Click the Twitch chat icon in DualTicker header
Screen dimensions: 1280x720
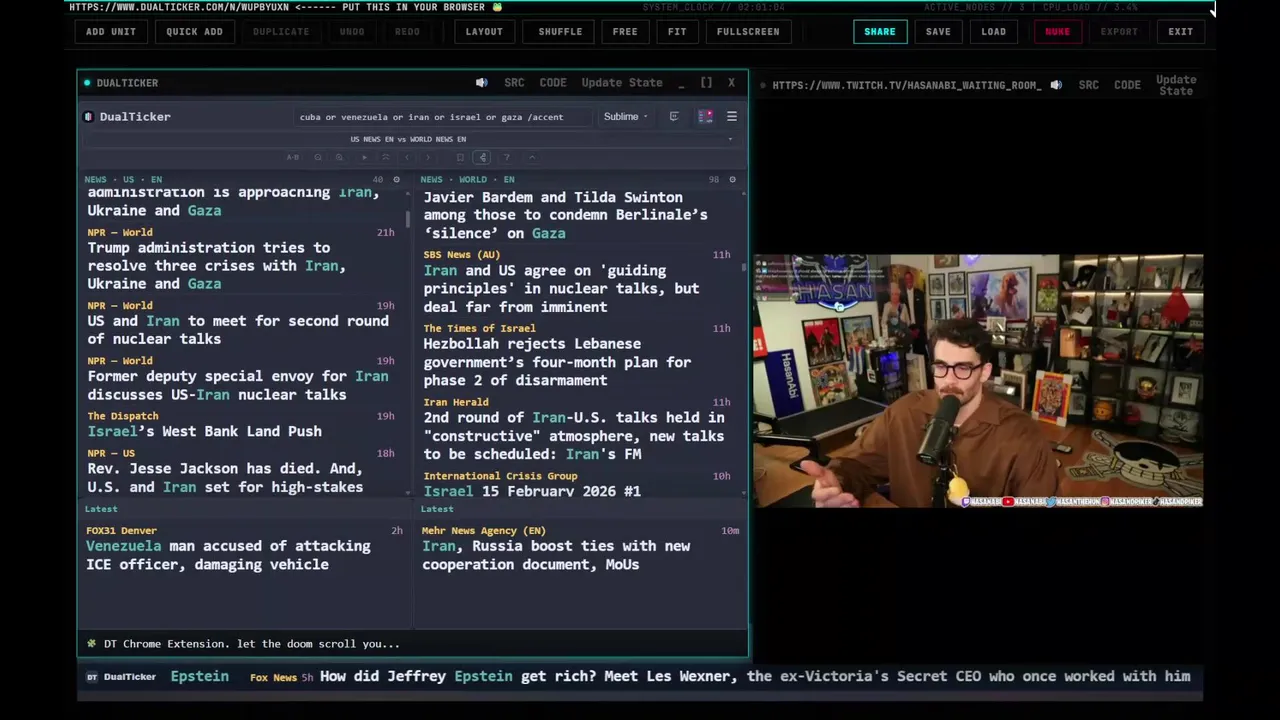[x=674, y=116]
